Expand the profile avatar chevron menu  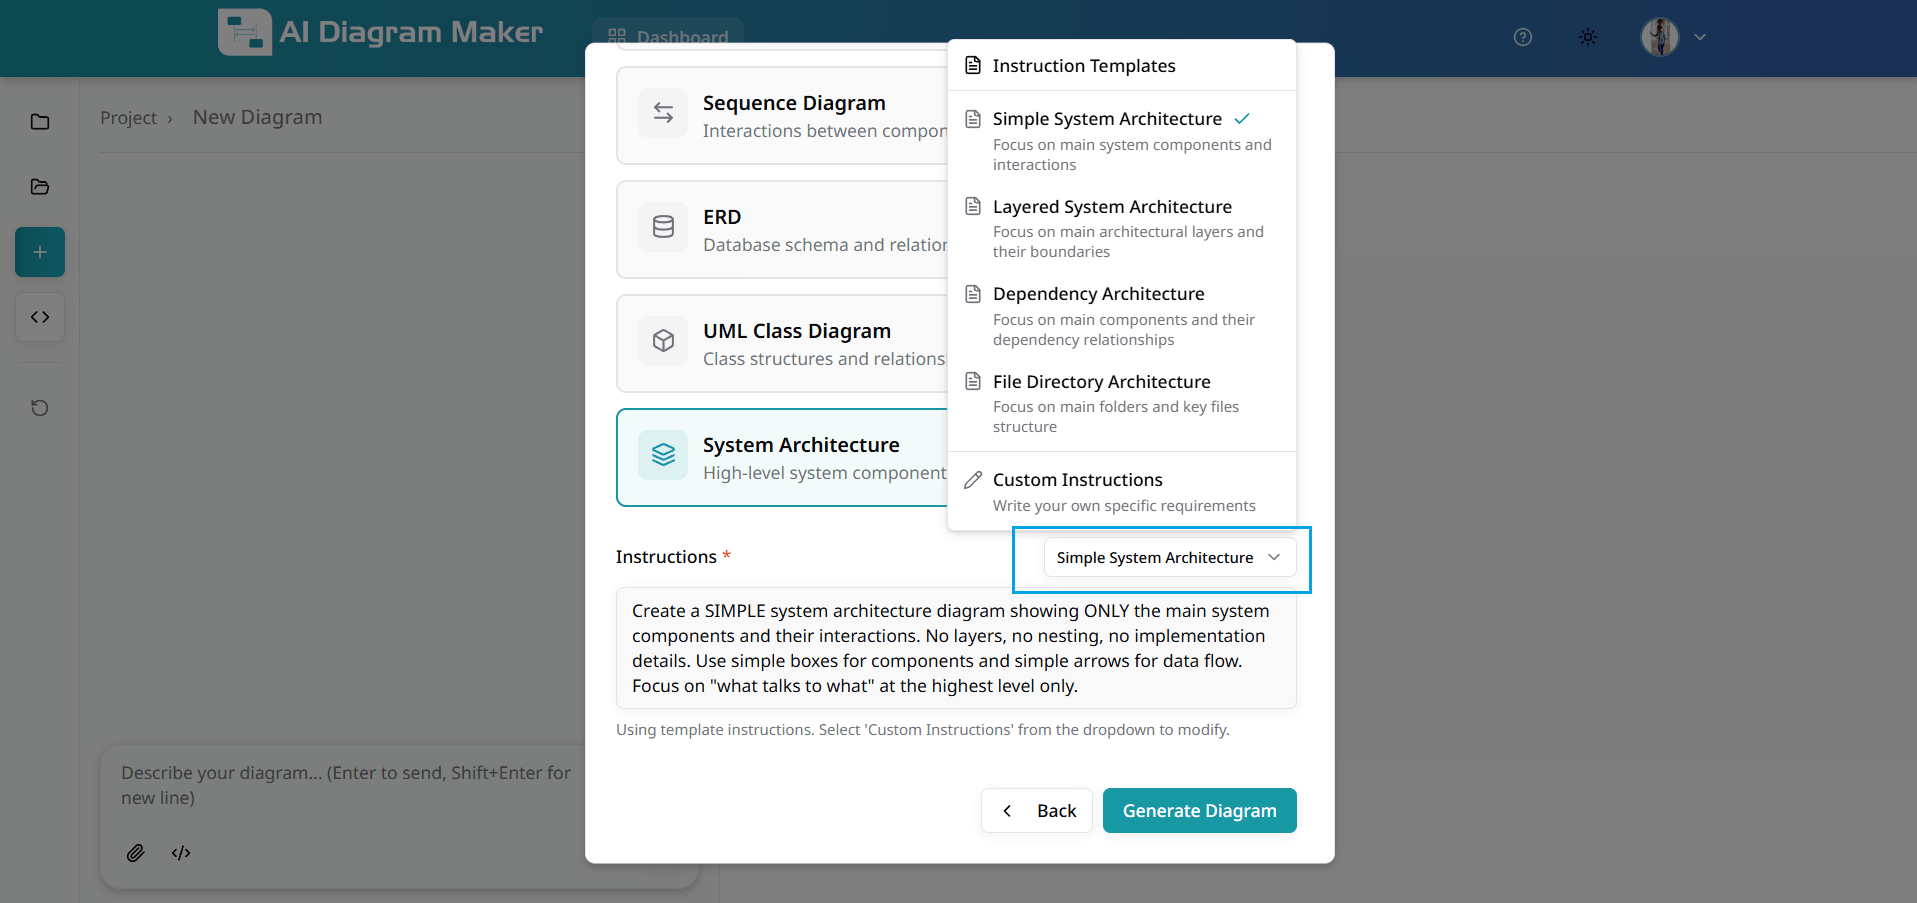1700,36
